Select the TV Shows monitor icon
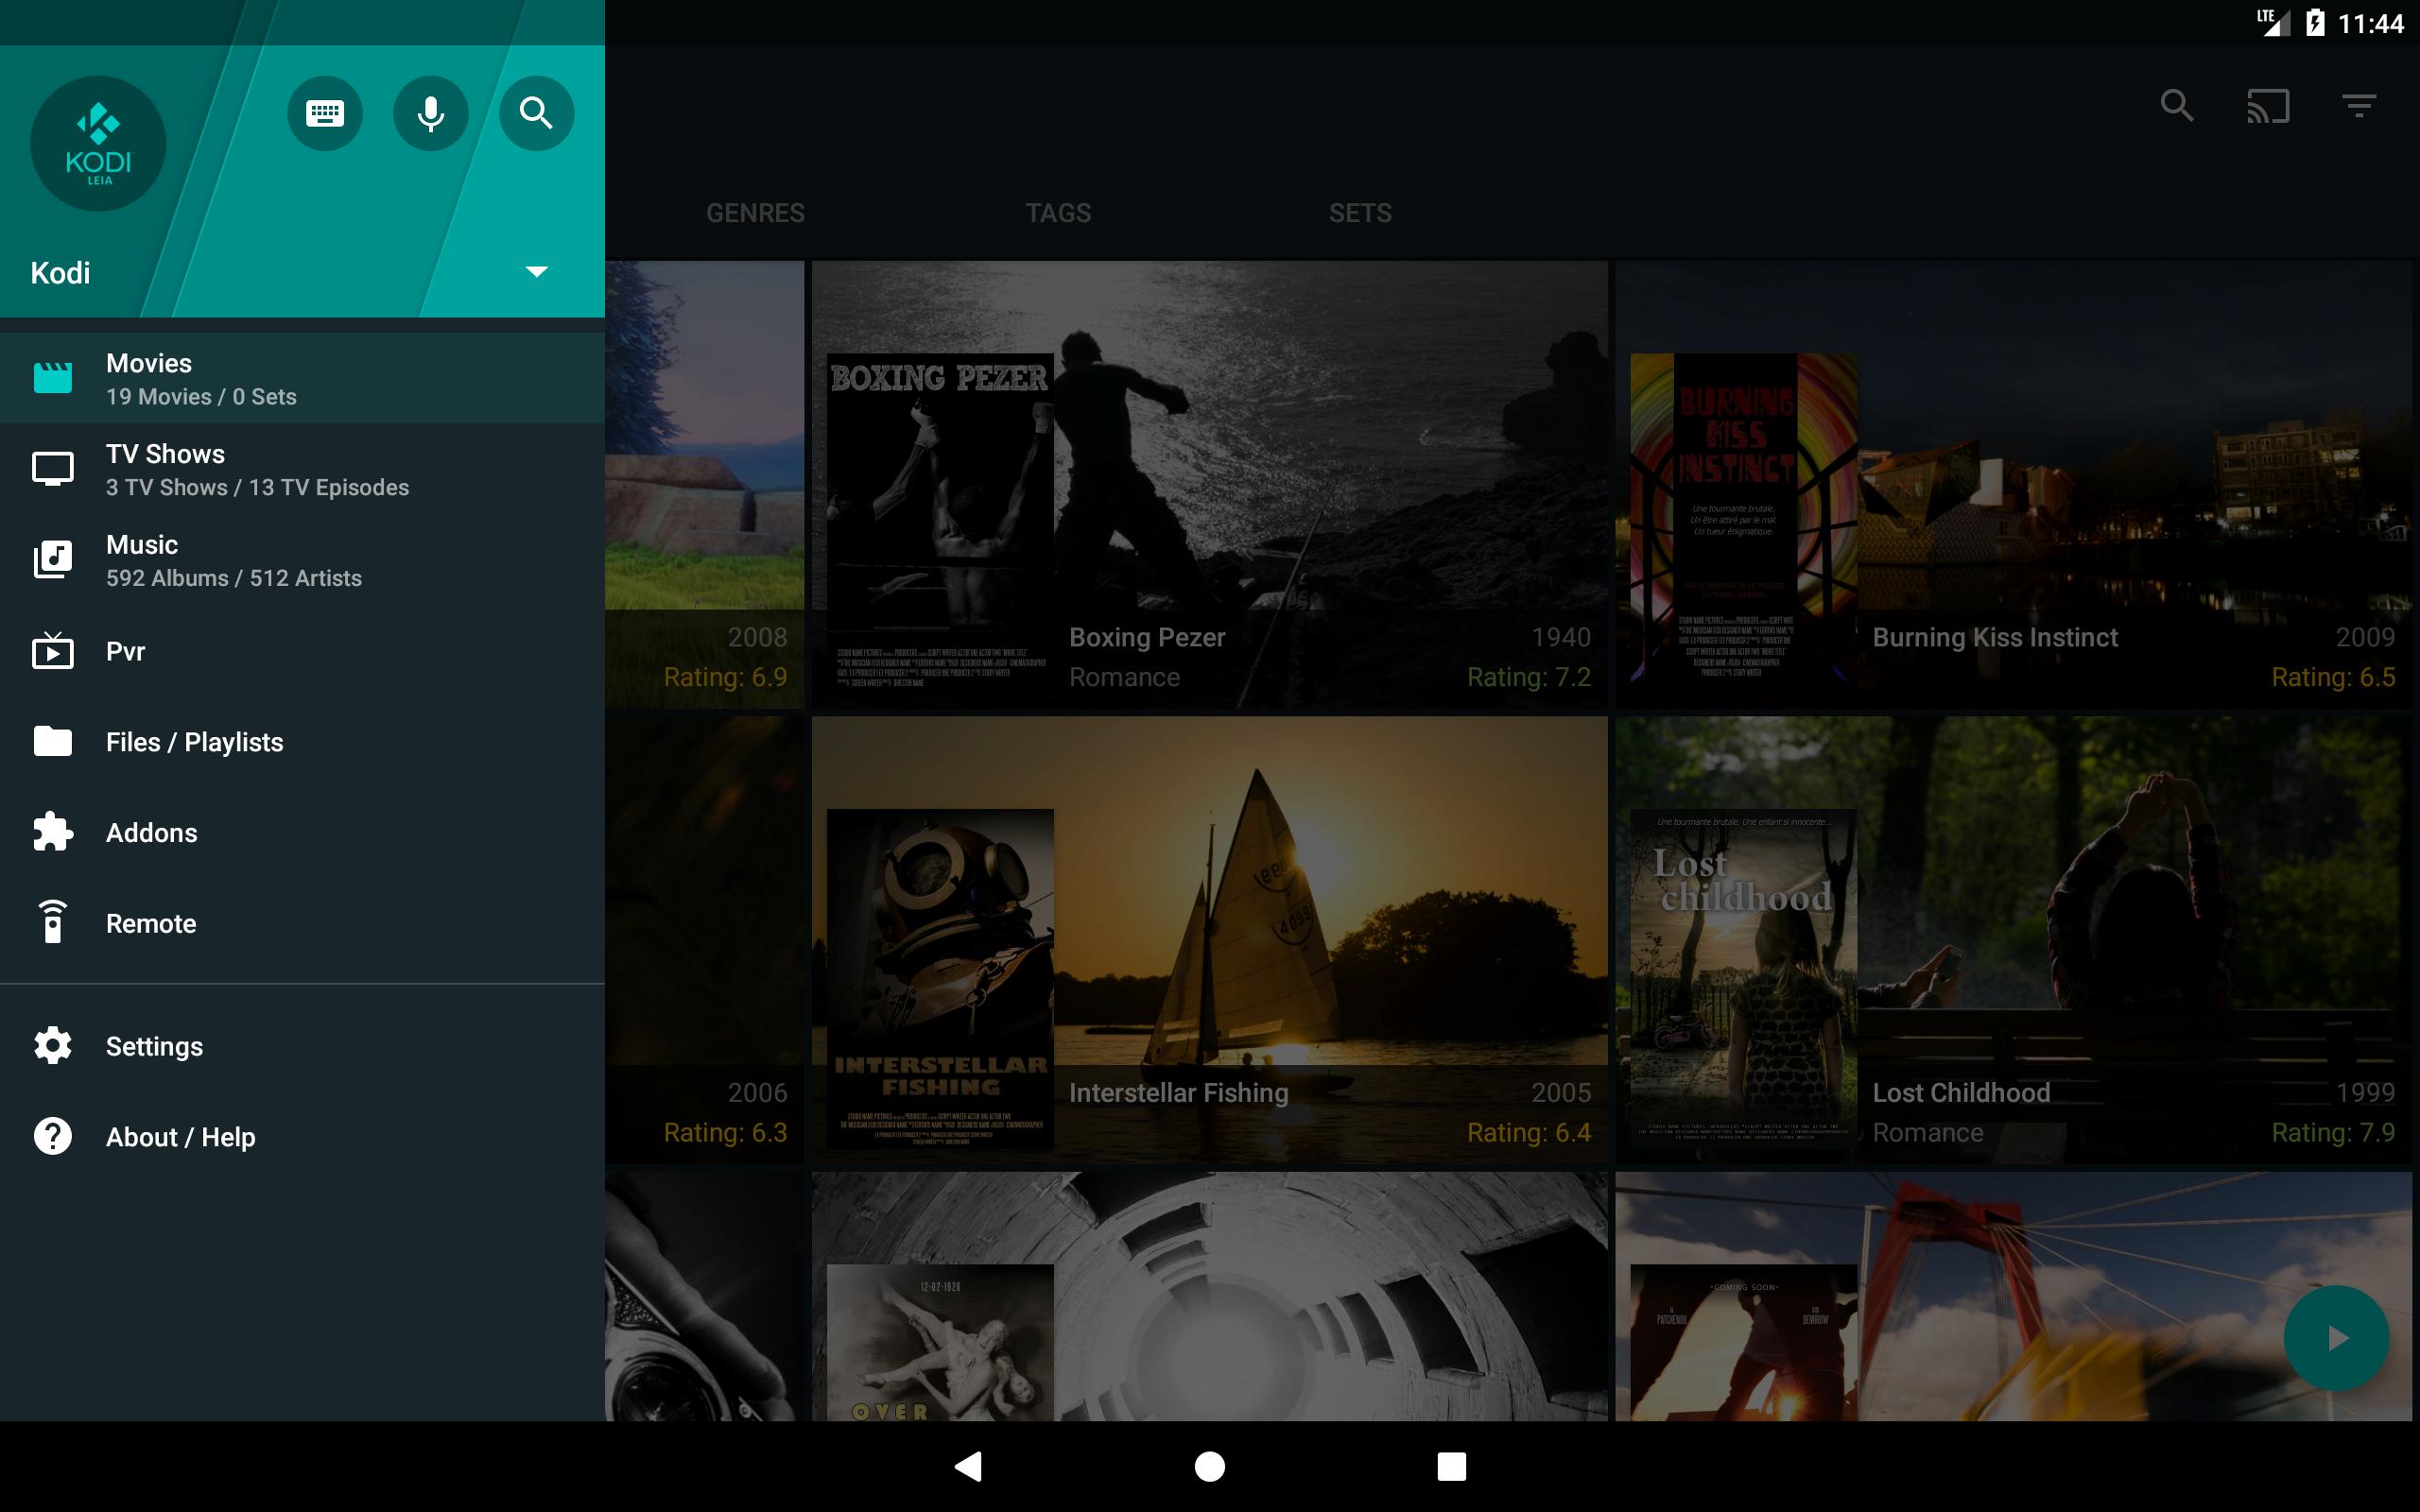This screenshot has height=1512, width=2420. [53, 468]
